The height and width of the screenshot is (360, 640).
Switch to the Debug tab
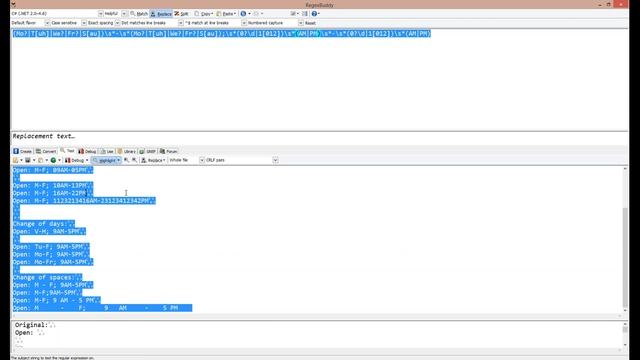click(87, 151)
